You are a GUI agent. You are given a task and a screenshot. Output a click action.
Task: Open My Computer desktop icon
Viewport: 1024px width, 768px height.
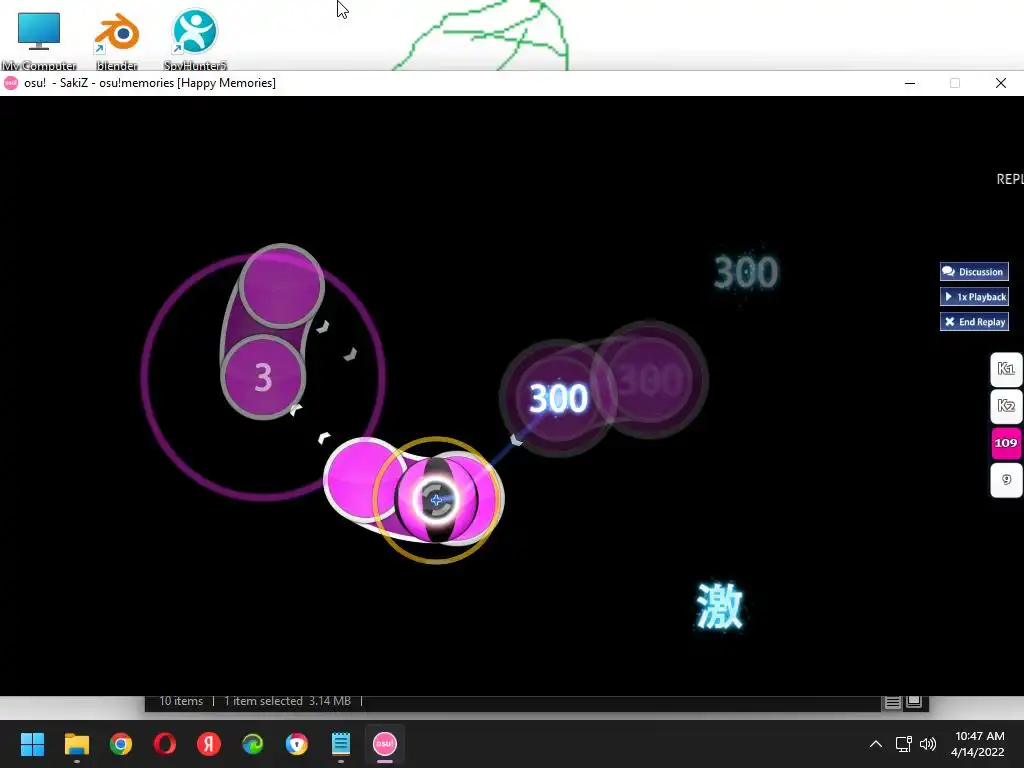[39, 40]
